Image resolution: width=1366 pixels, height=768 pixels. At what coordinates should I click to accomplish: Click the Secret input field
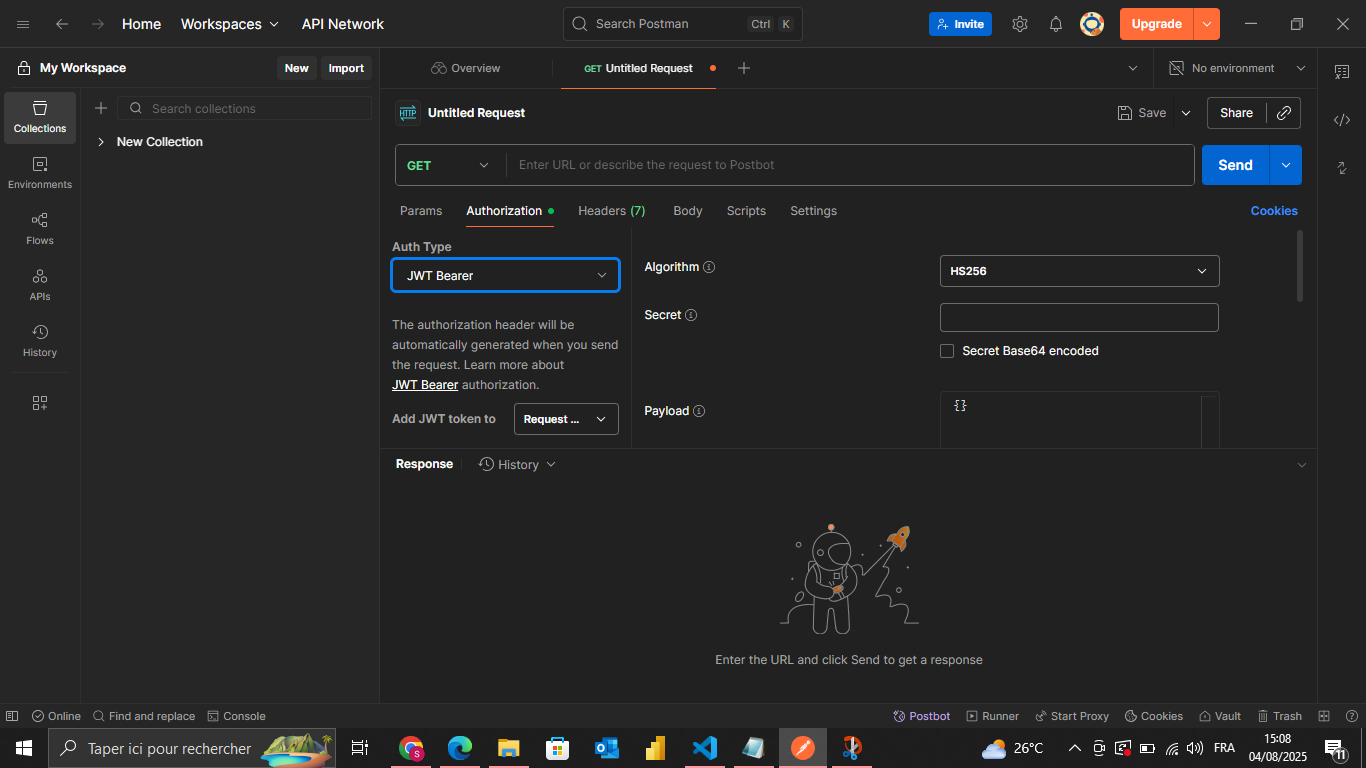coord(1079,317)
